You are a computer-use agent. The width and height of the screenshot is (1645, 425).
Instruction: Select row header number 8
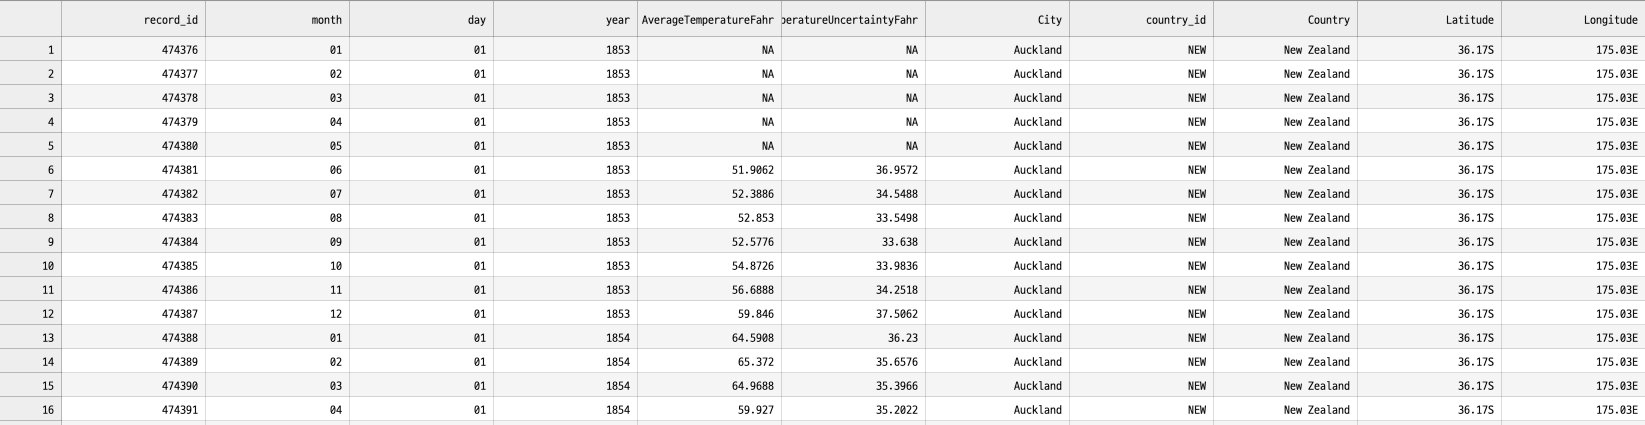(x=31, y=217)
